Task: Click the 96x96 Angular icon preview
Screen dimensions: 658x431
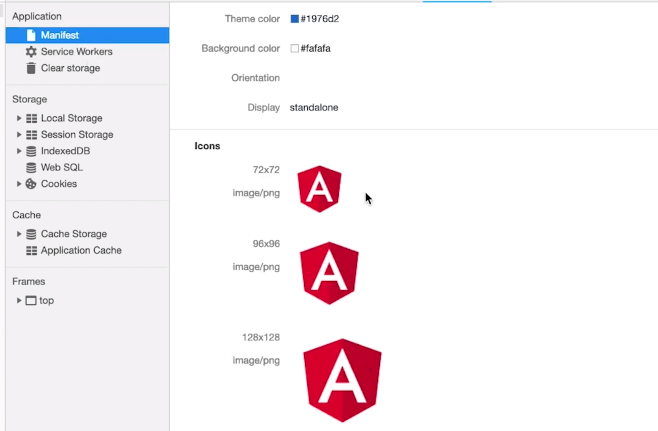Action: point(329,273)
